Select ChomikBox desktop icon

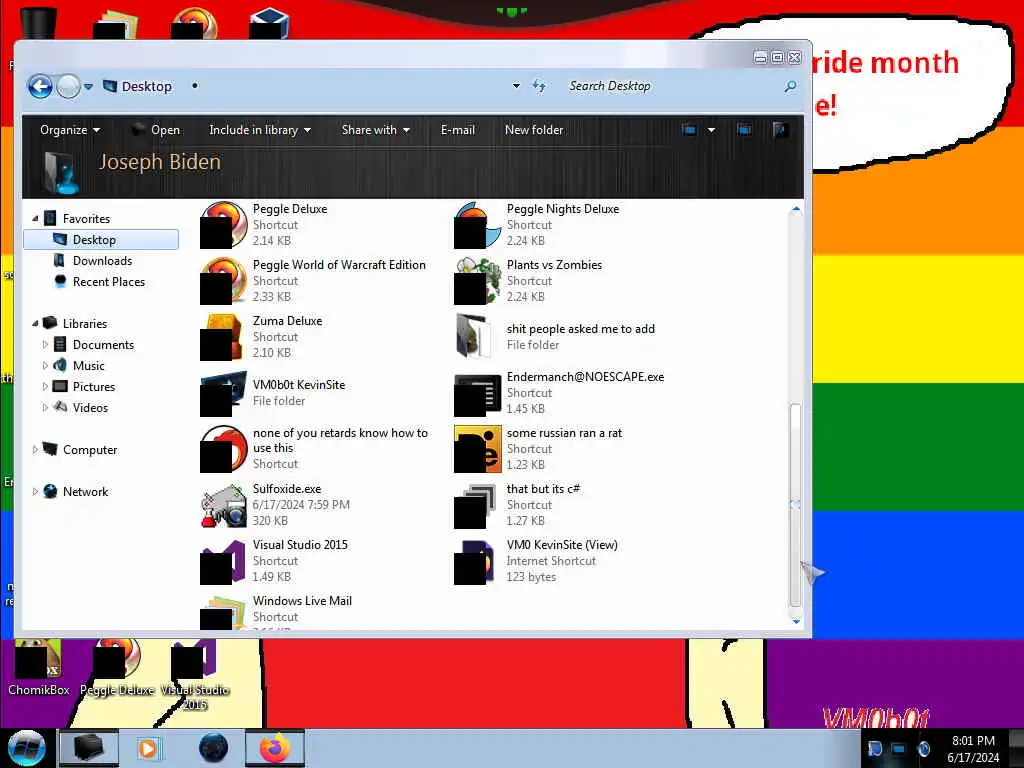[38, 667]
